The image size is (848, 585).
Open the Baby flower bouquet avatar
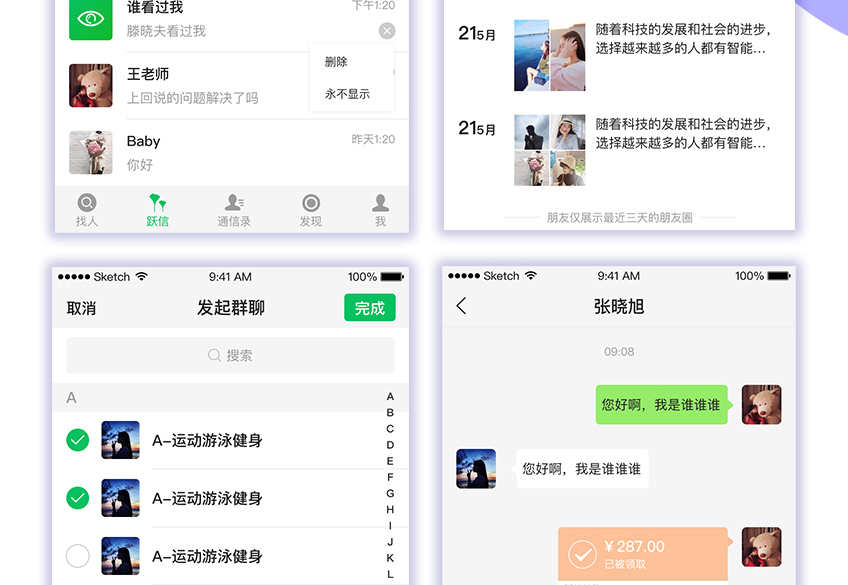91,152
